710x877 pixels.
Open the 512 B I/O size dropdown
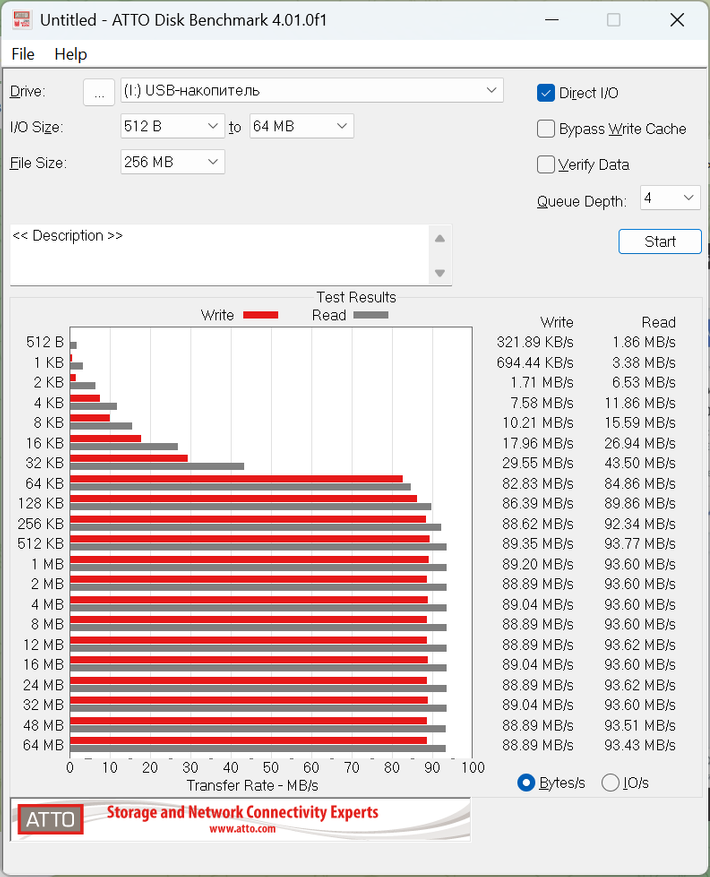(x=172, y=126)
